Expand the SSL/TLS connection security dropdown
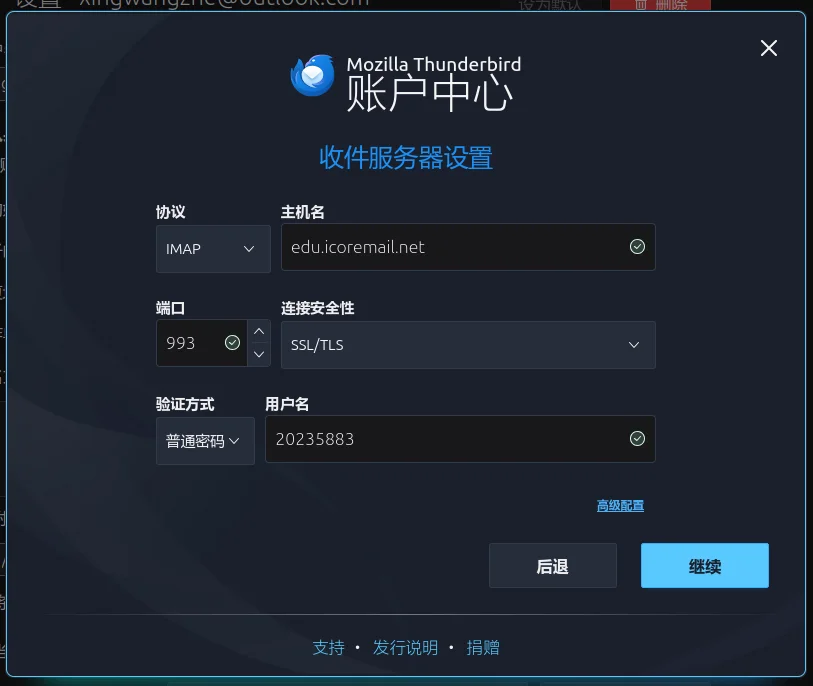Viewport: 813px width, 686px height. [x=468, y=345]
